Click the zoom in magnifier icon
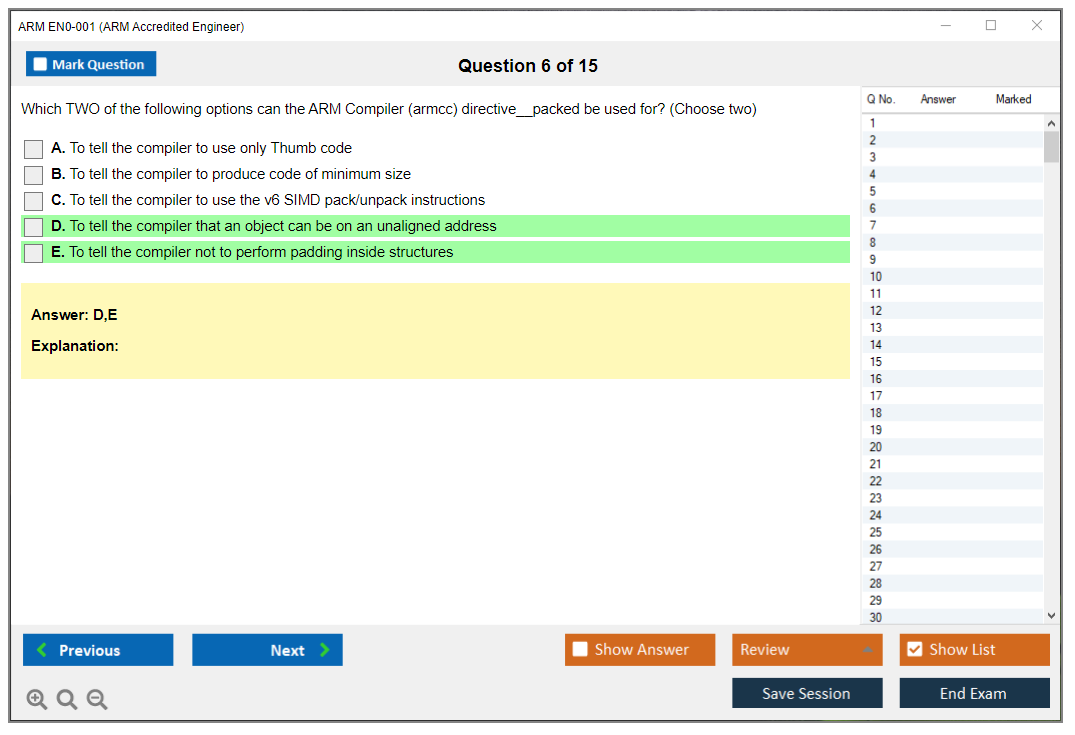Image resolution: width=1075 pixels, height=735 pixels. pos(37,700)
